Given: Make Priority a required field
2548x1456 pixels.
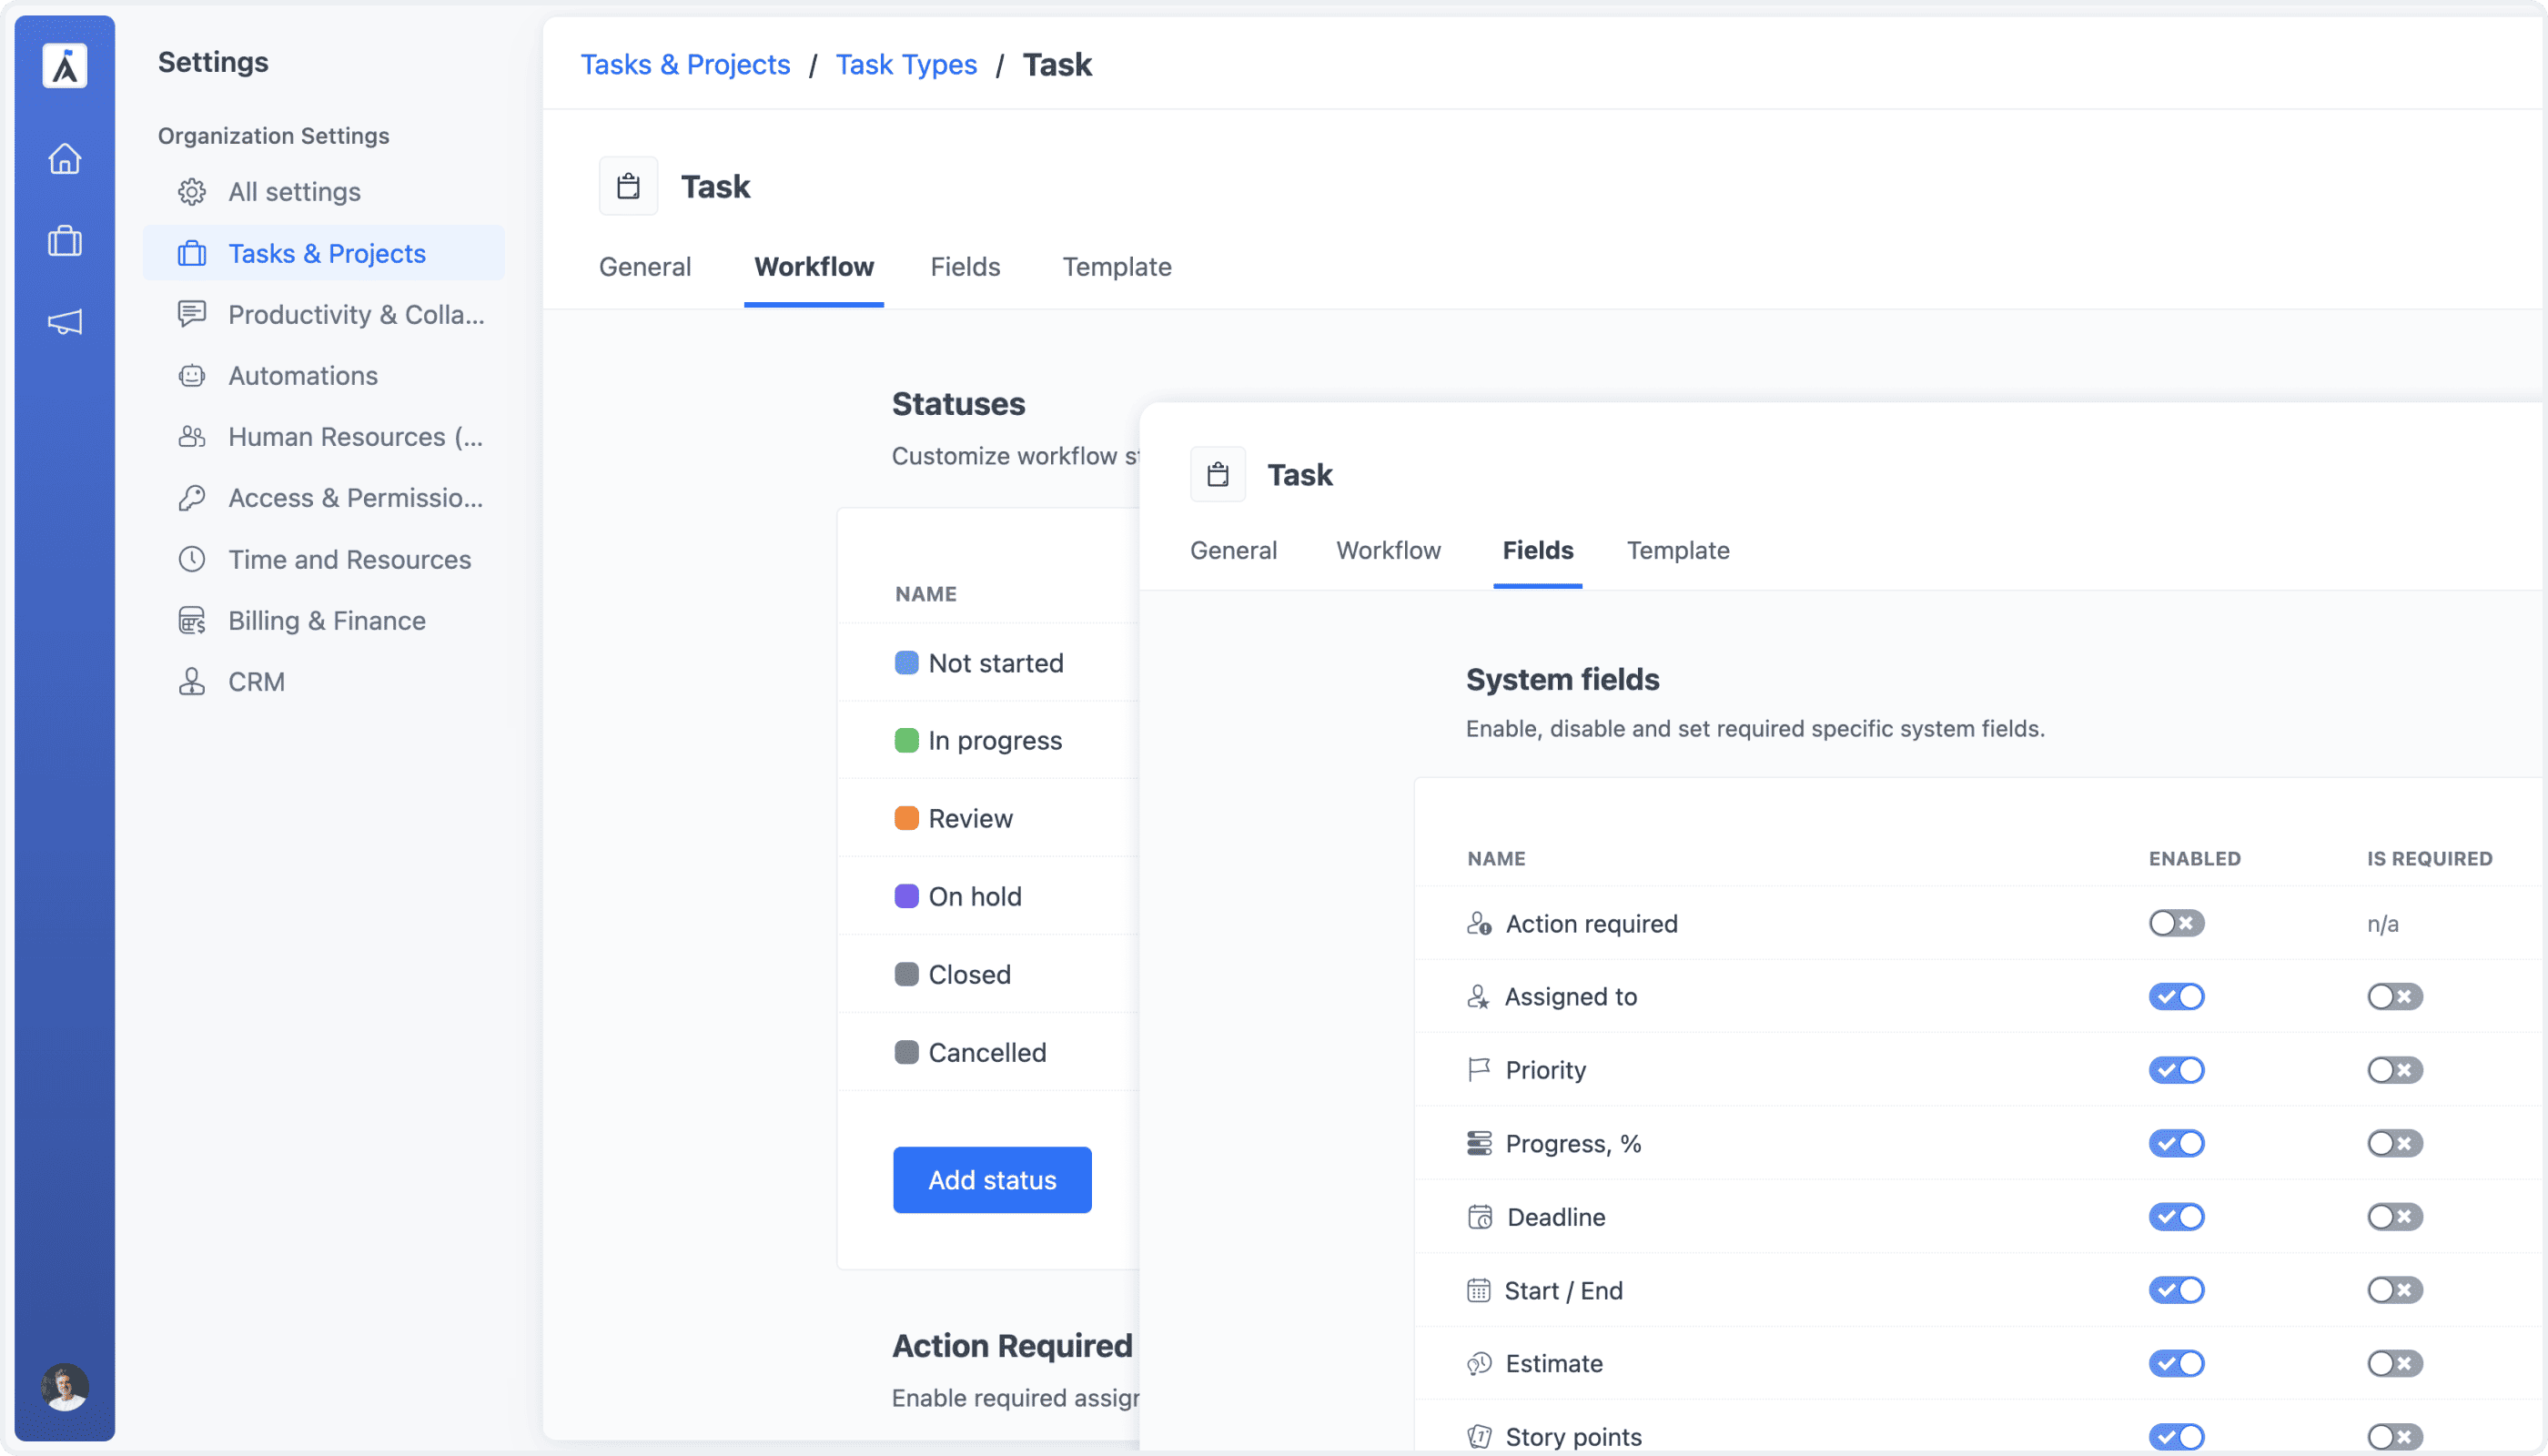Looking at the screenshot, I should click(2395, 1070).
